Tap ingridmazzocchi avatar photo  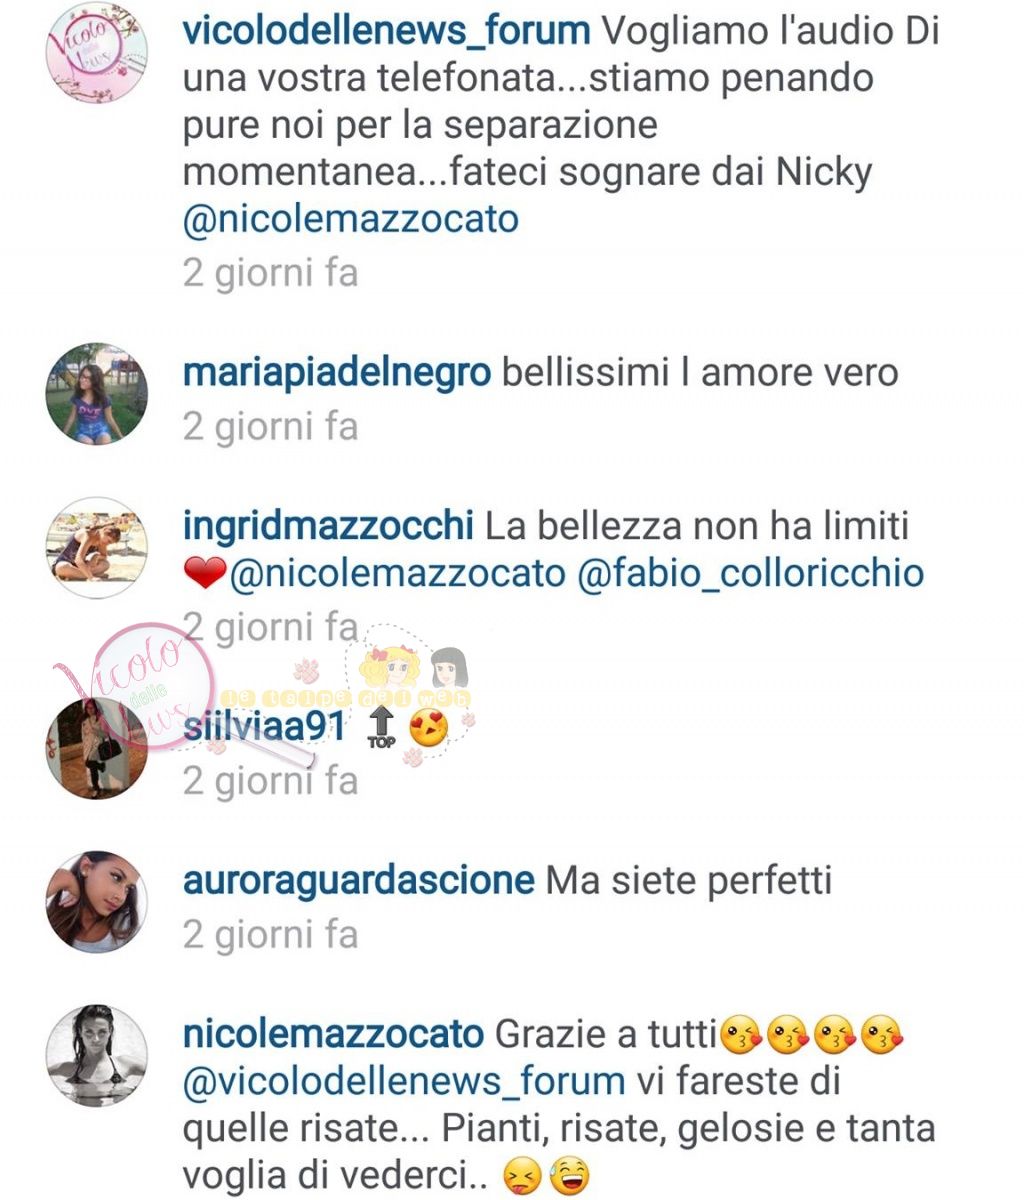(97, 548)
